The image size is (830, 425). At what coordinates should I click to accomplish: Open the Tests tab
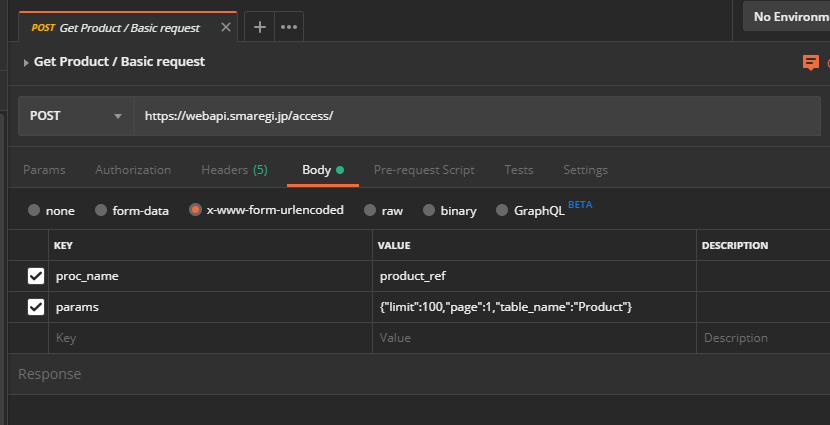coord(519,170)
